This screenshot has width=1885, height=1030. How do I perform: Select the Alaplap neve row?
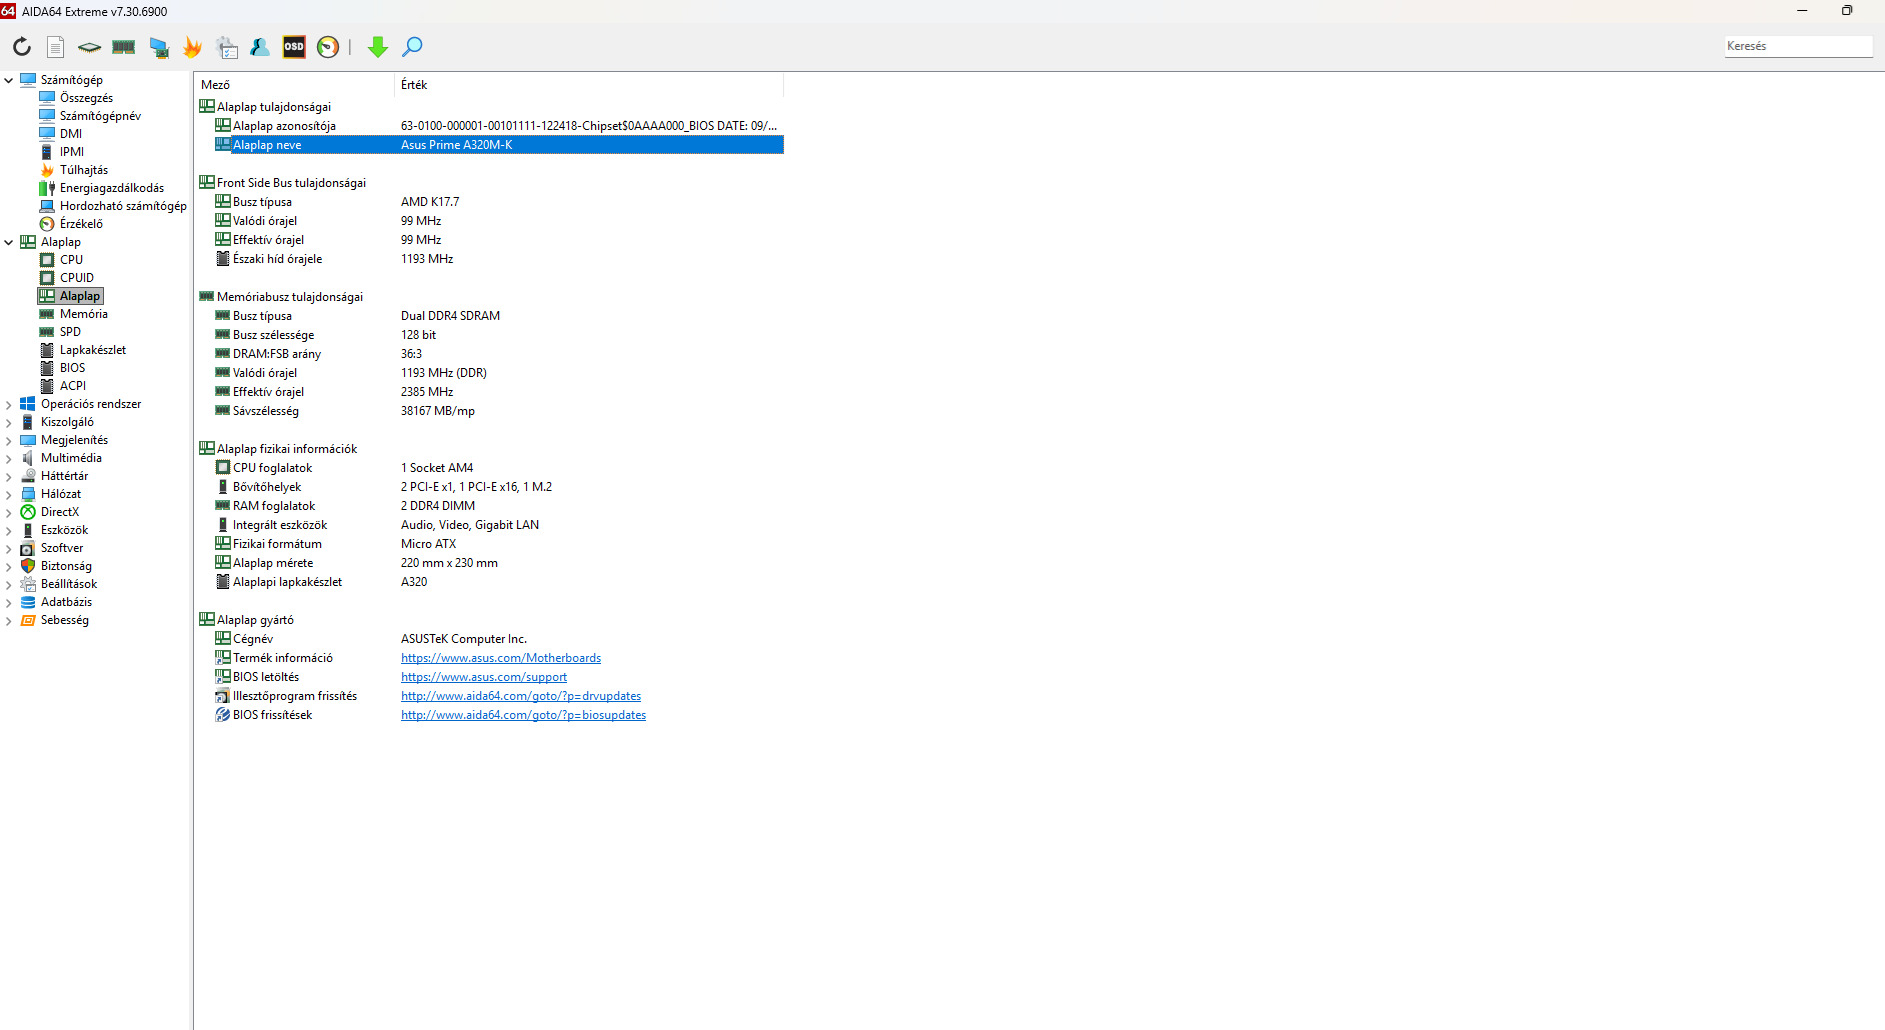(499, 145)
